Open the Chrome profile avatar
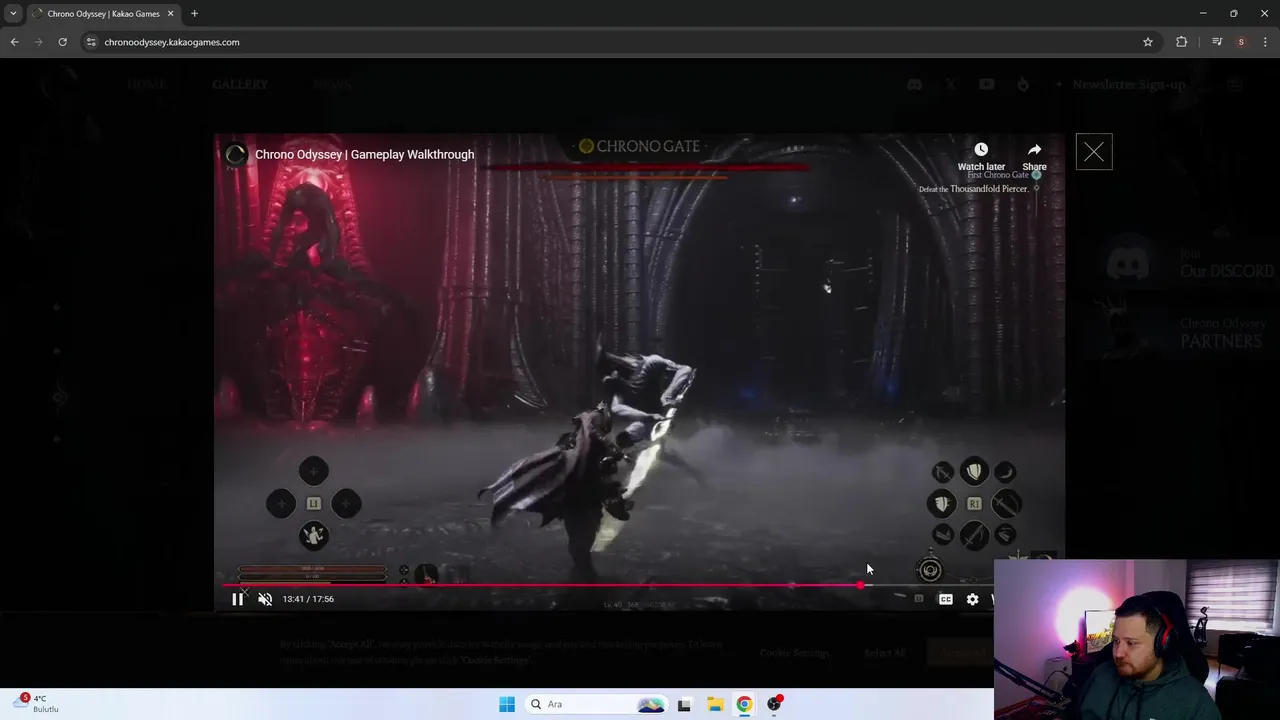The height and width of the screenshot is (720, 1280). tap(1241, 42)
